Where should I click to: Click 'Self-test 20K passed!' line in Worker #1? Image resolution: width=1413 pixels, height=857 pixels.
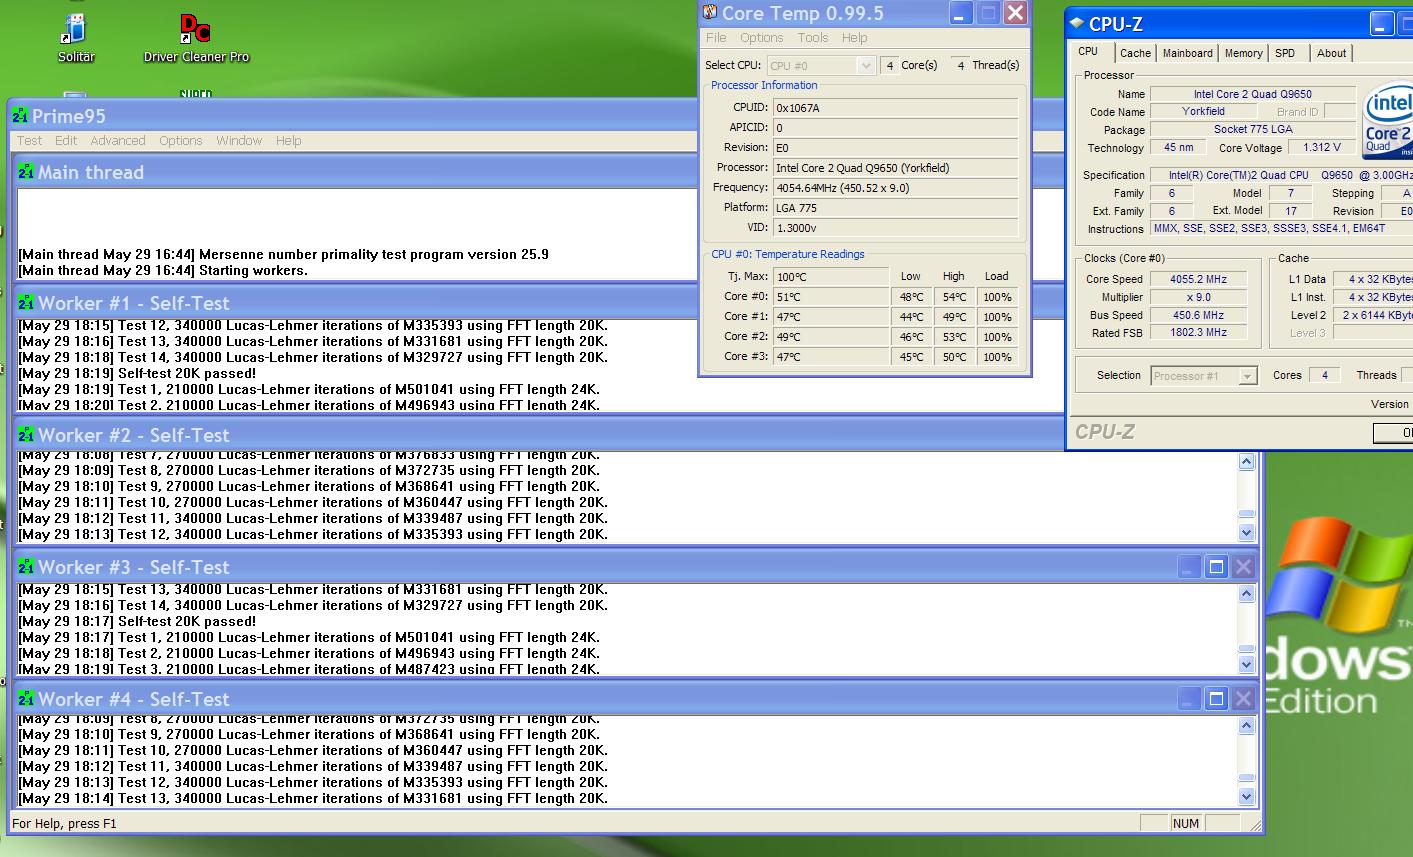point(137,374)
